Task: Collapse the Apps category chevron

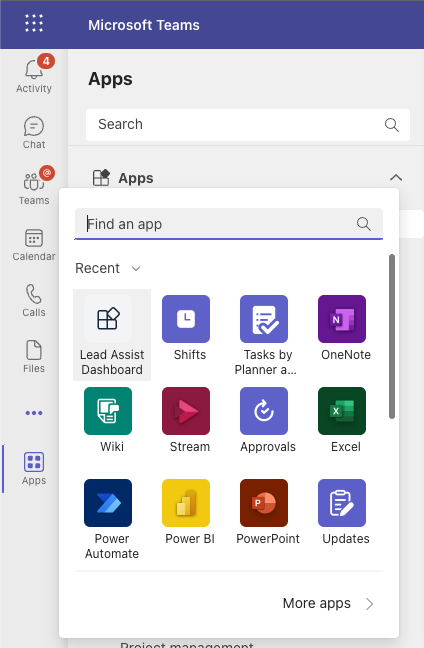Action: pos(396,178)
